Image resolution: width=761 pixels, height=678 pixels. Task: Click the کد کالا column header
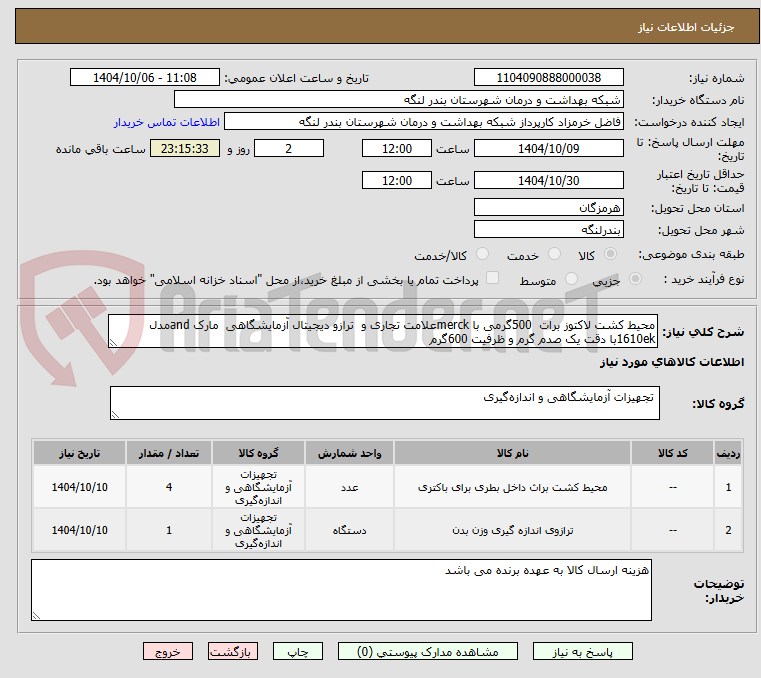672,453
